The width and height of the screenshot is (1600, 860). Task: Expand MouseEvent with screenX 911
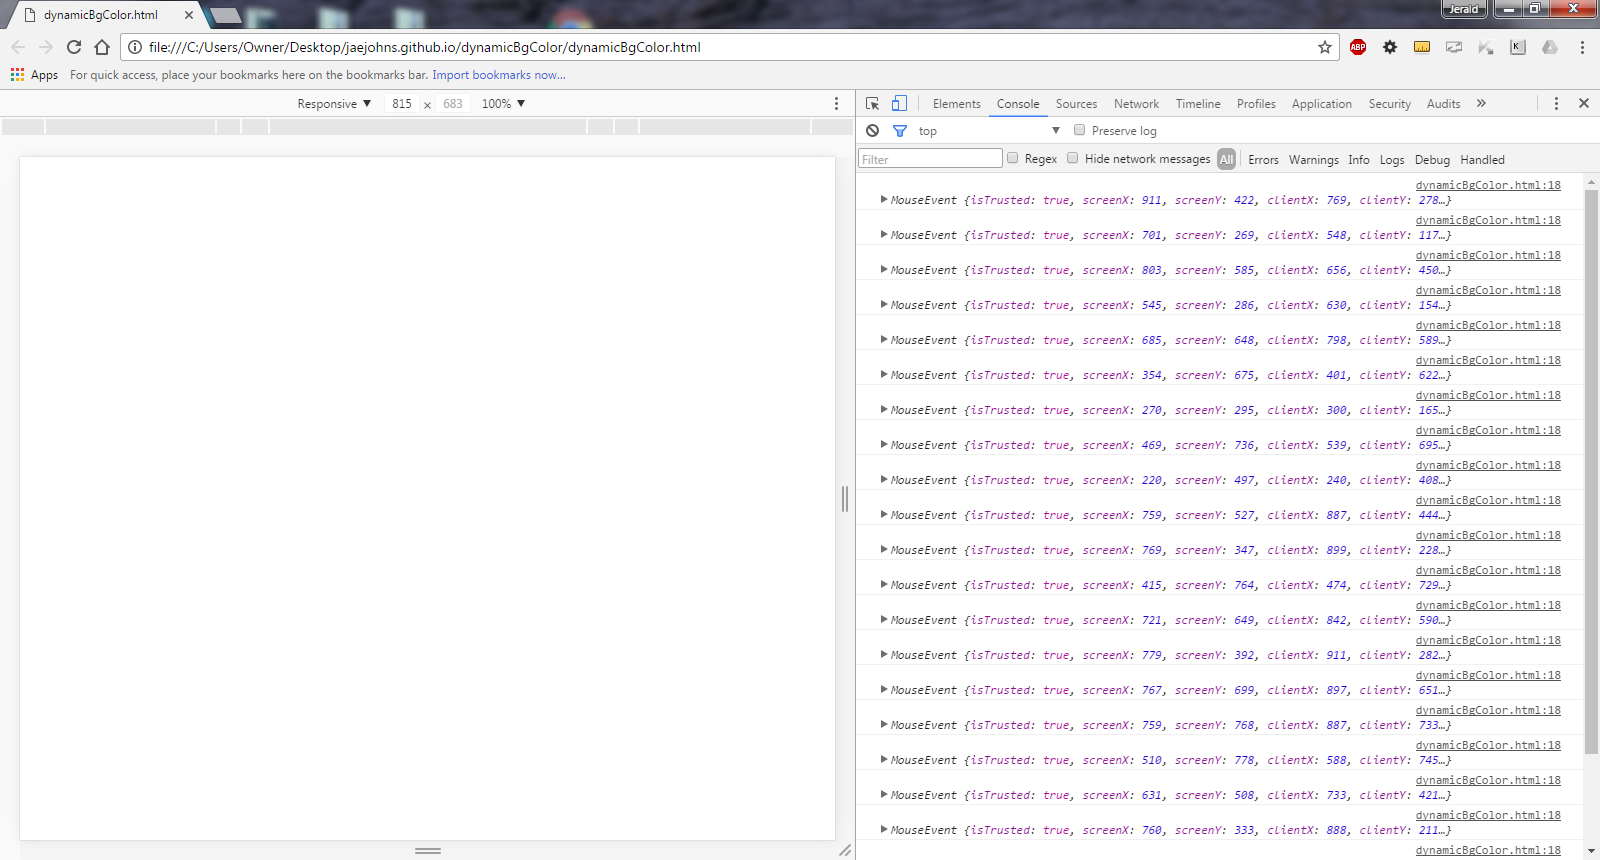(x=884, y=199)
